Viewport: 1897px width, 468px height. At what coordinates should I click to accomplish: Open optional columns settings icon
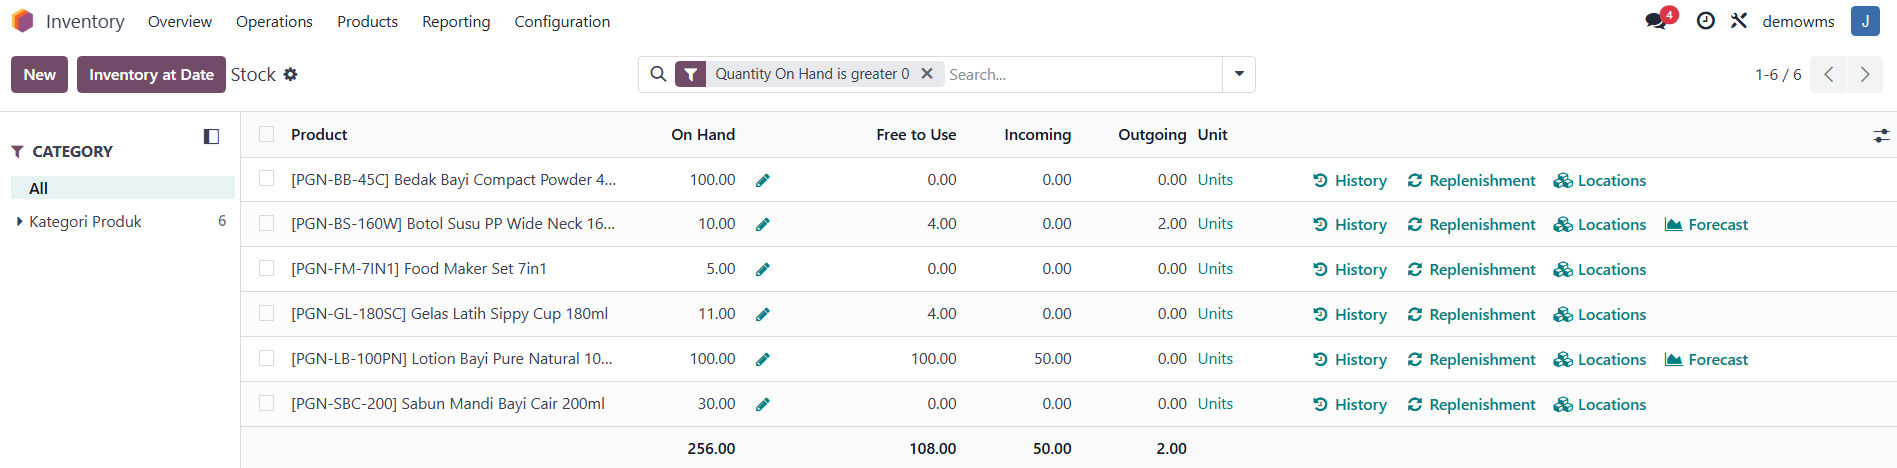click(1881, 135)
